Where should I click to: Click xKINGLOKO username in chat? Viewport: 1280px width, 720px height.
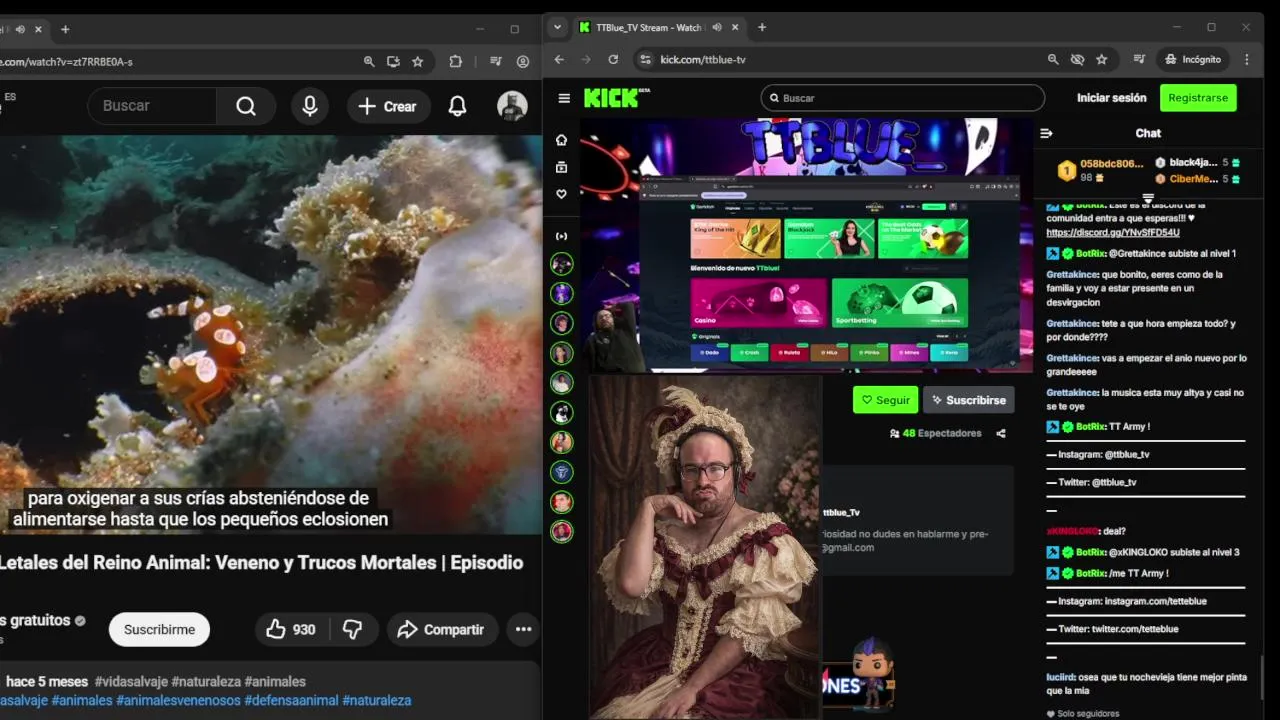[1072, 531]
